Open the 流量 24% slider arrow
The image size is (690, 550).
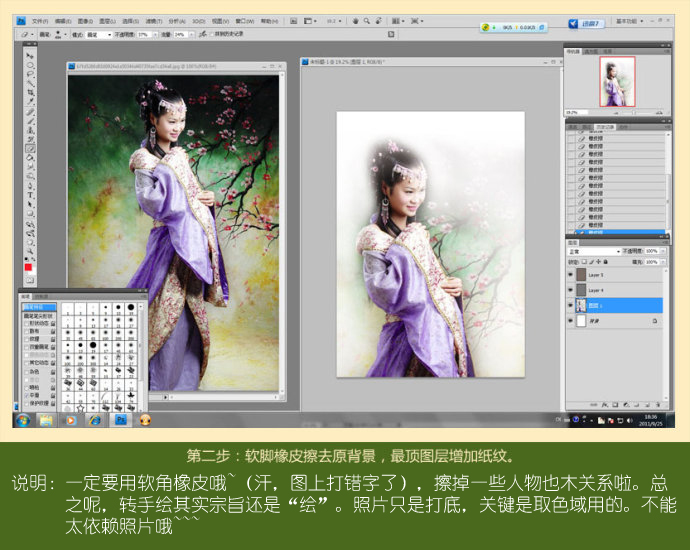click(191, 34)
